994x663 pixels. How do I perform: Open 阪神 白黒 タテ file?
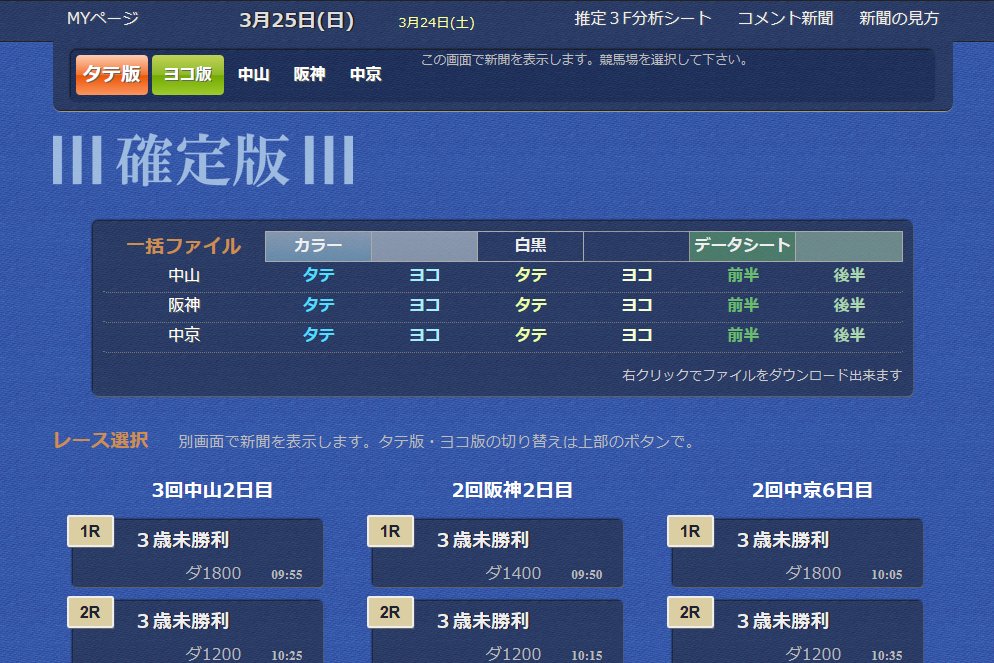point(531,305)
